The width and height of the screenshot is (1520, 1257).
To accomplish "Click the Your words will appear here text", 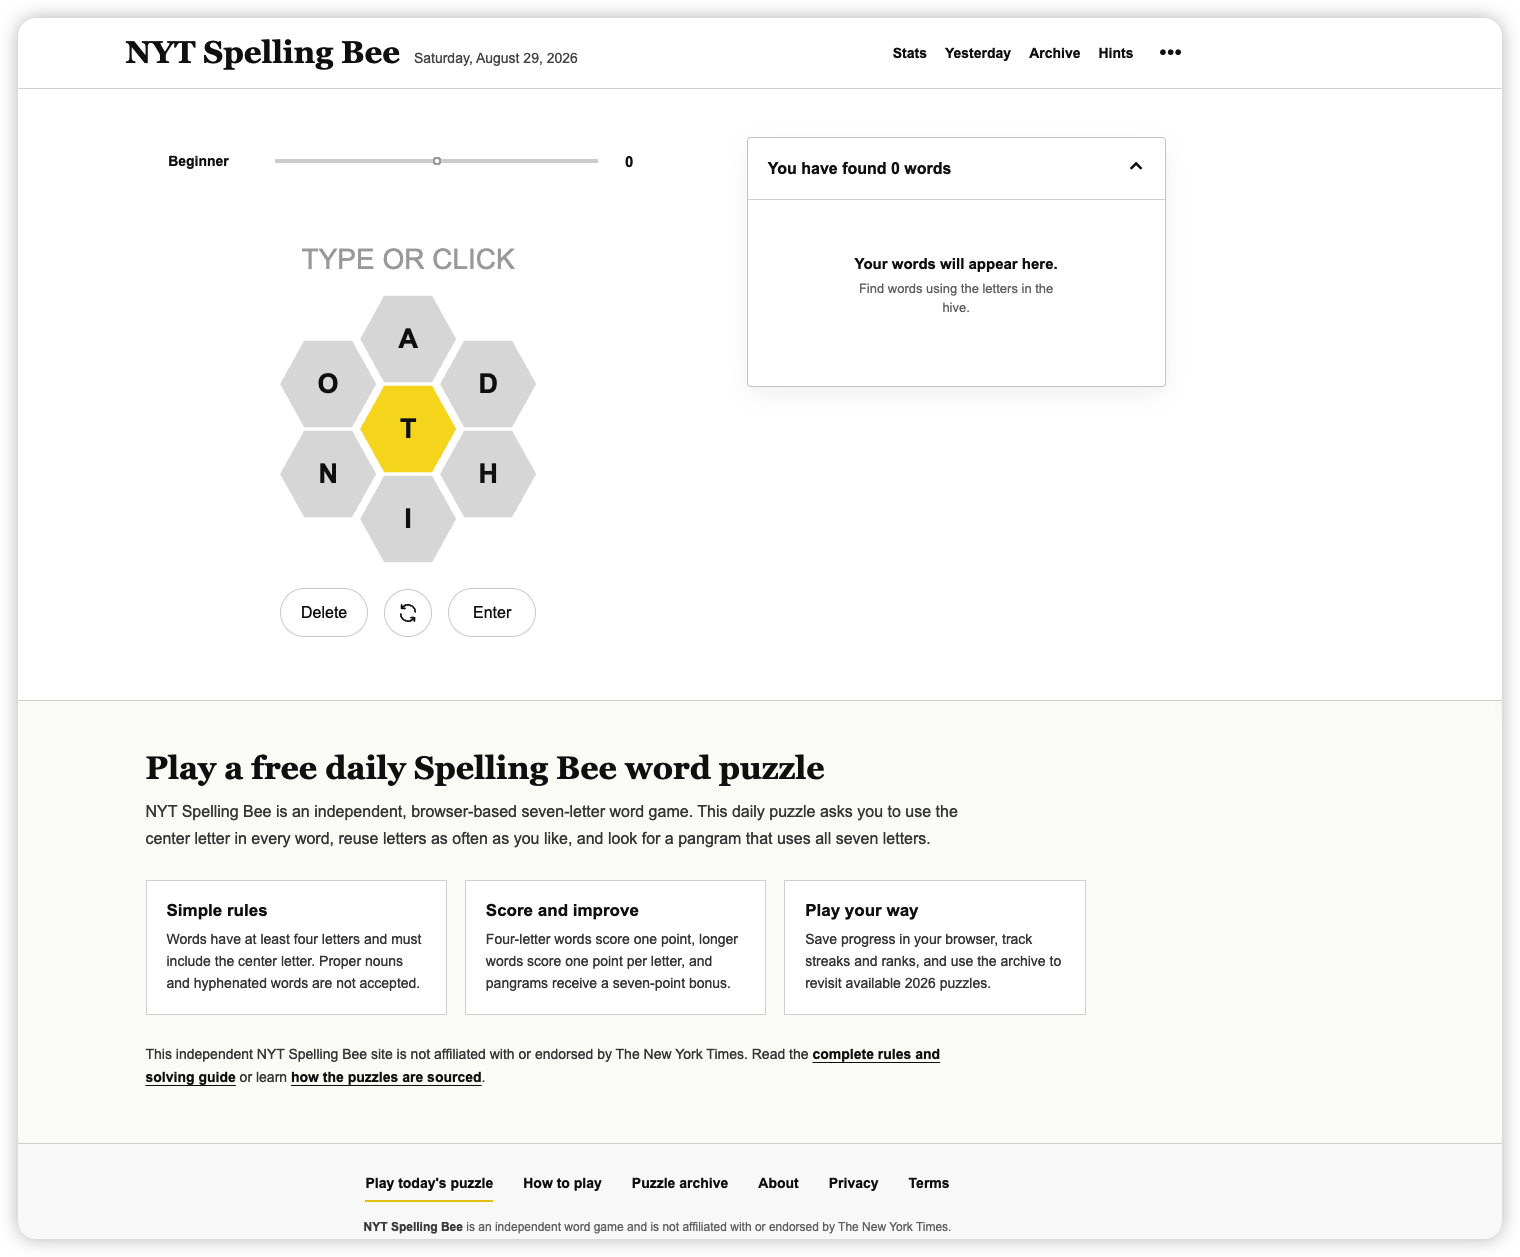I will click(956, 264).
